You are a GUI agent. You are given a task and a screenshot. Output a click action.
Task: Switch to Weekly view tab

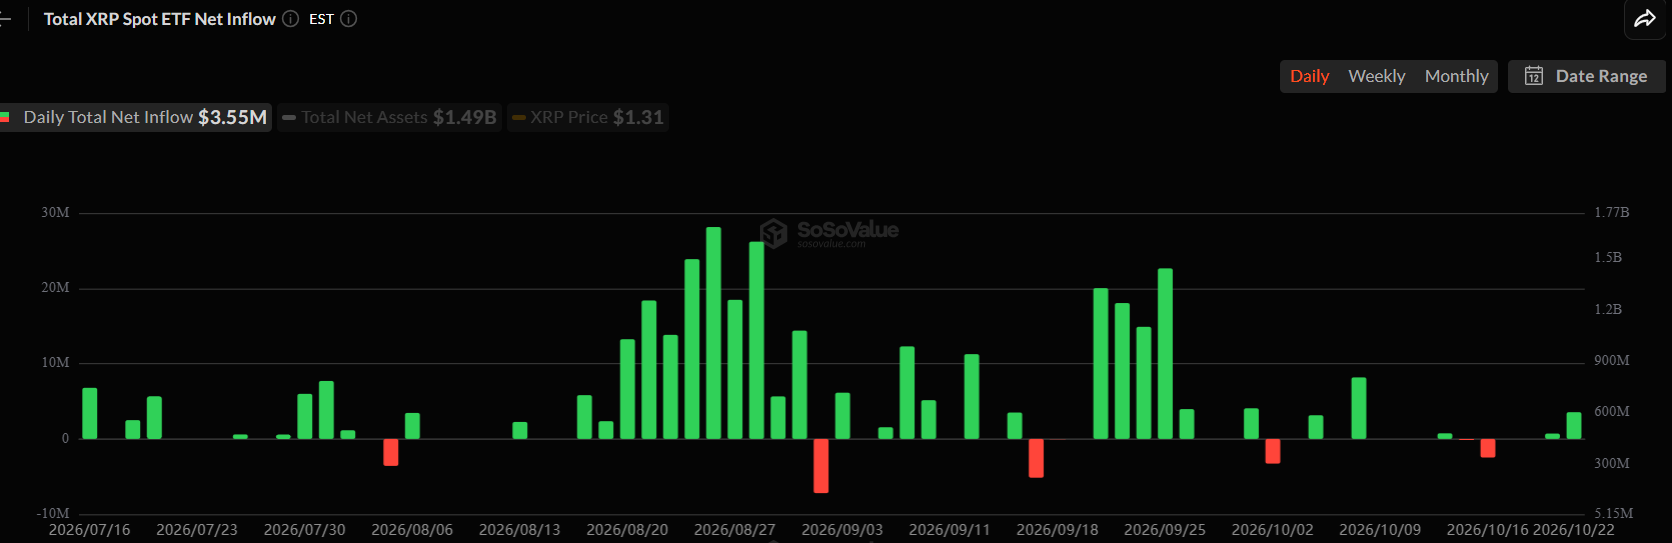tap(1376, 76)
